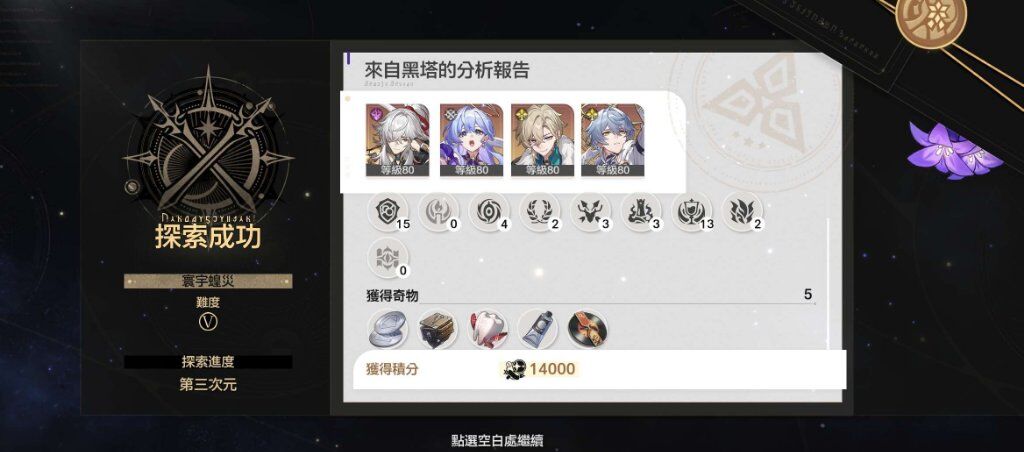Screen dimensions: 1024x452
Task: Click the Erudition icon on second row
Action: [388, 258]
